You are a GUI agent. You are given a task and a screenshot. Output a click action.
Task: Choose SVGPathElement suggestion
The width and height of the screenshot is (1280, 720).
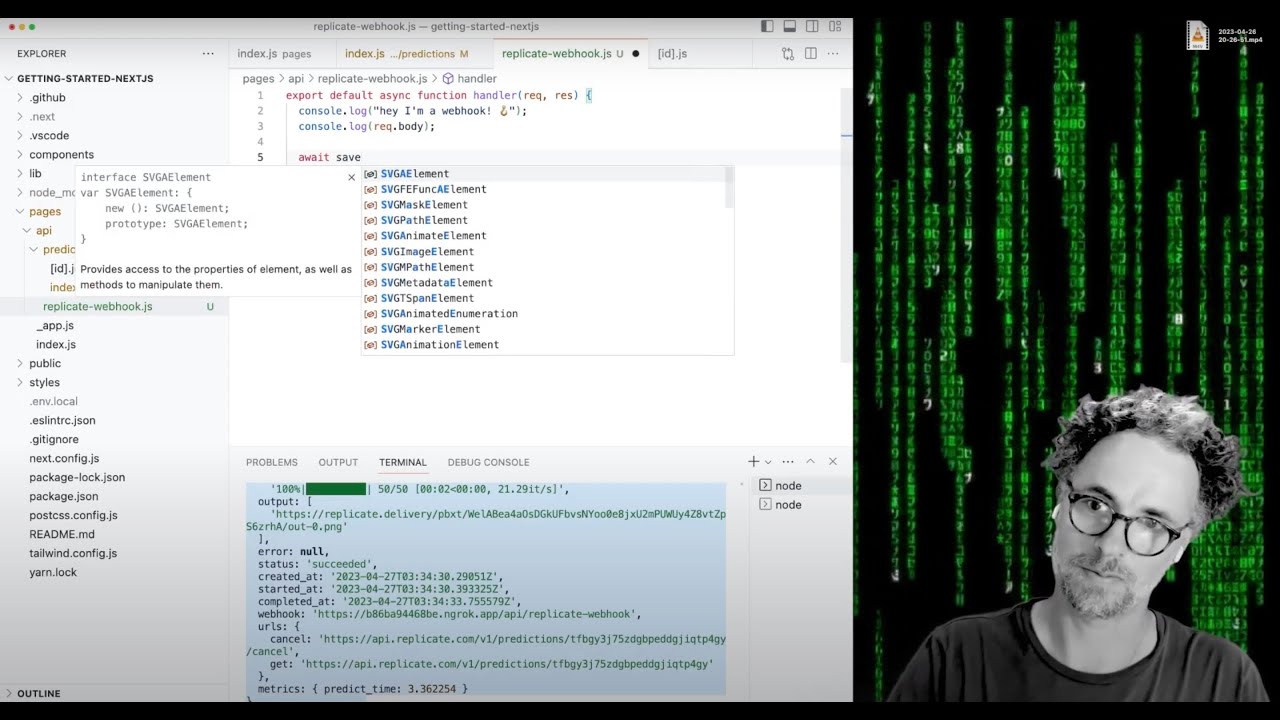tap(543, 220)
